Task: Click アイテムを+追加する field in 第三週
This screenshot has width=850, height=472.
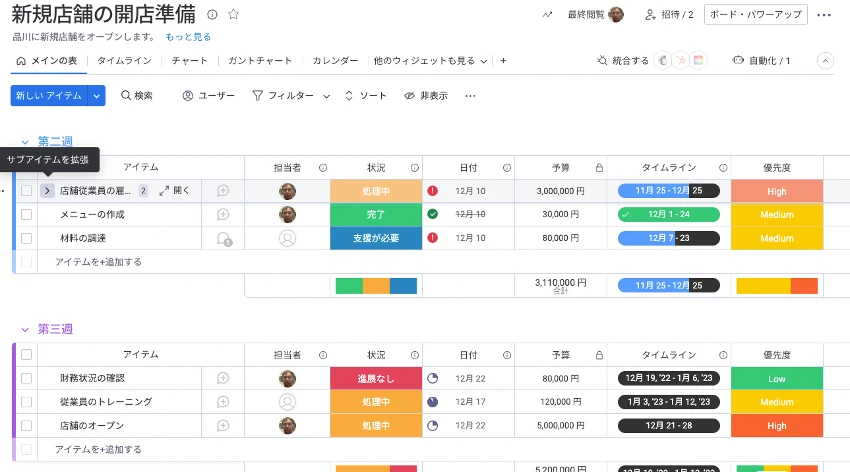Action: 98,450
